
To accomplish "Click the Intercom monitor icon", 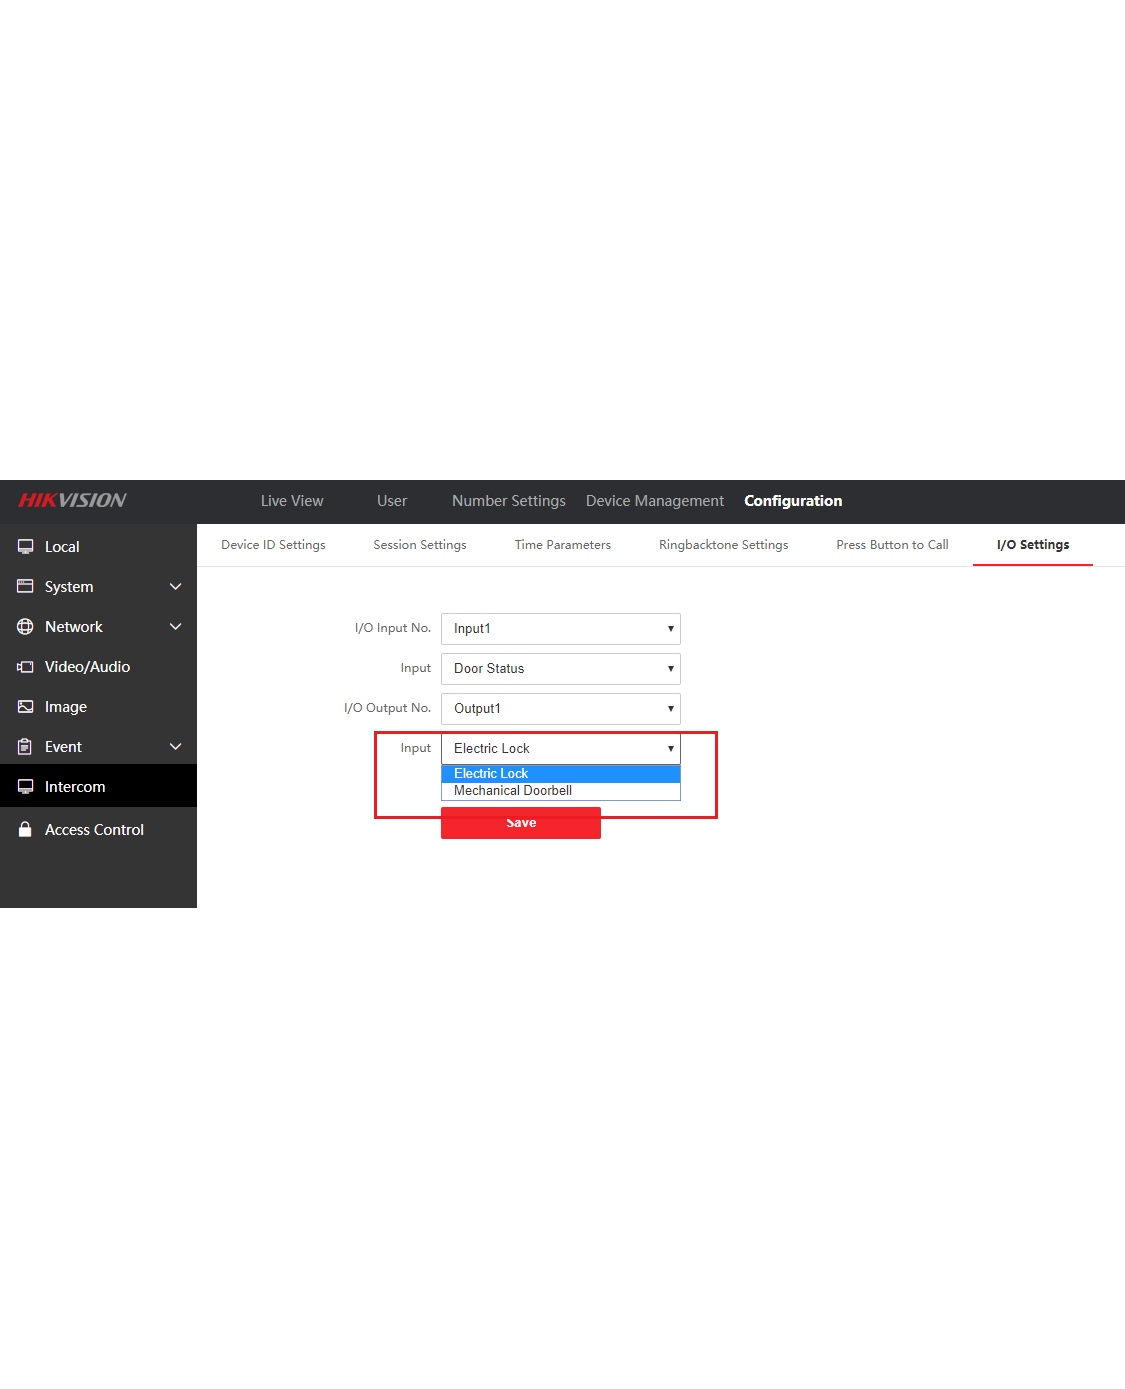I will (x=26, y=787).
